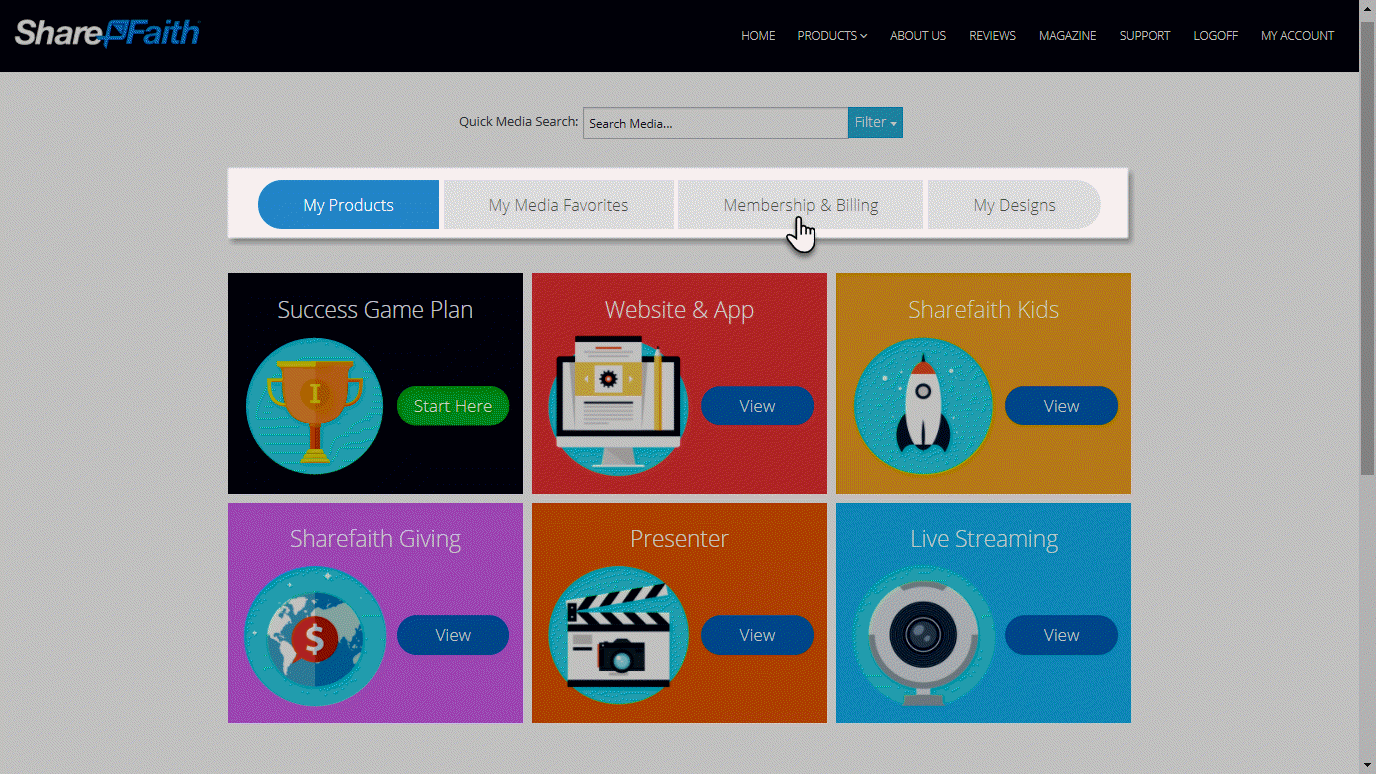Viewport: 1376px width, 774px height.
Task: Click the Sharefaith Kids title
Action: pyautogui.click(x=983, y=310)
